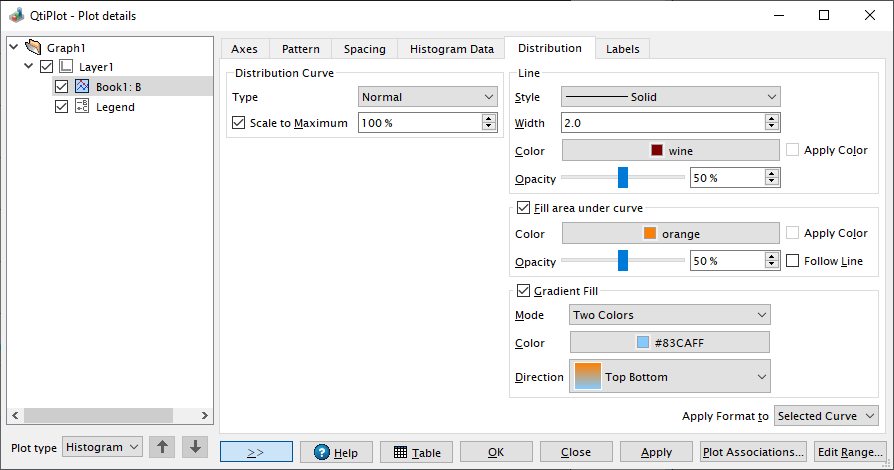Switch to the Histogram Data tab

coord(452,49)
